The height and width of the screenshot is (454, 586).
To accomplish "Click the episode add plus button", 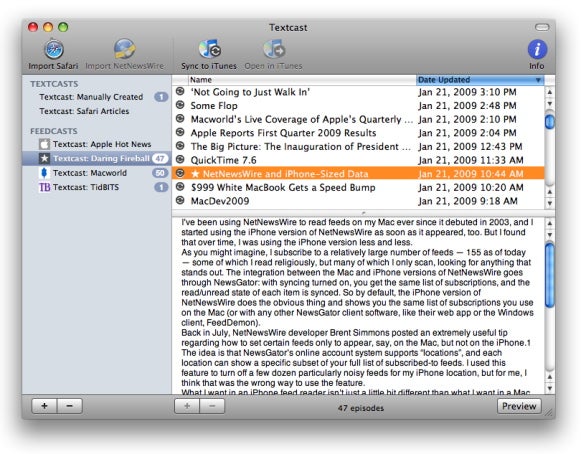I will coord(187,406).
